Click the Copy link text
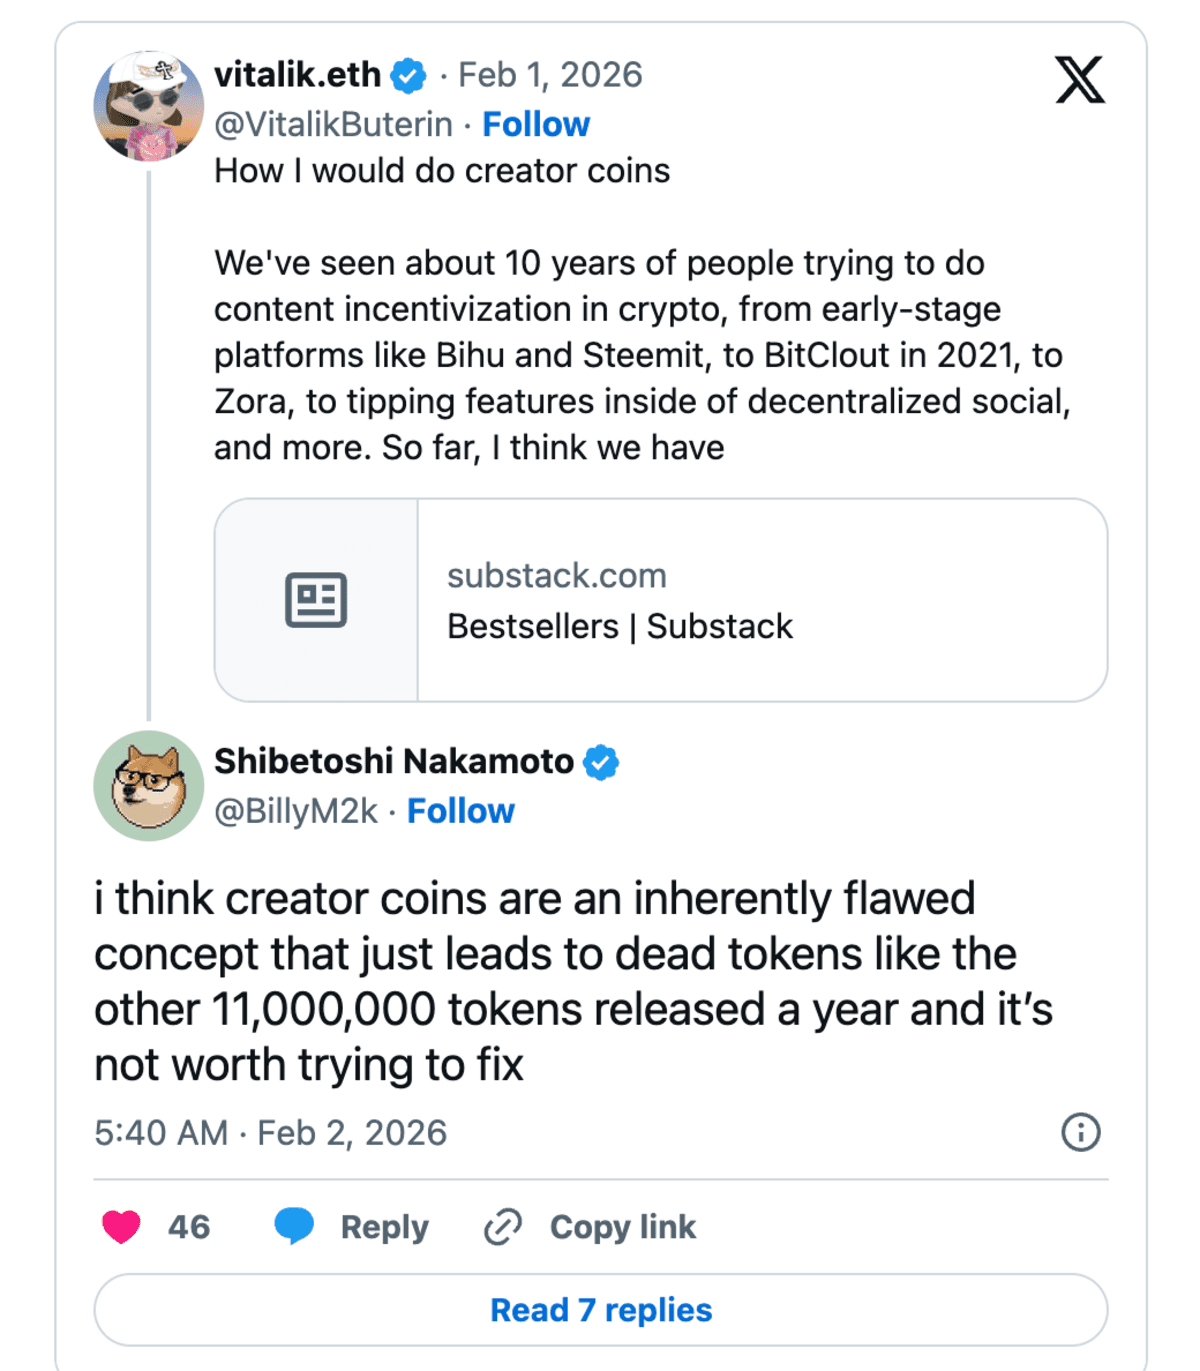Screen dimensions: 1200x1371 [x=622, y=1227]
